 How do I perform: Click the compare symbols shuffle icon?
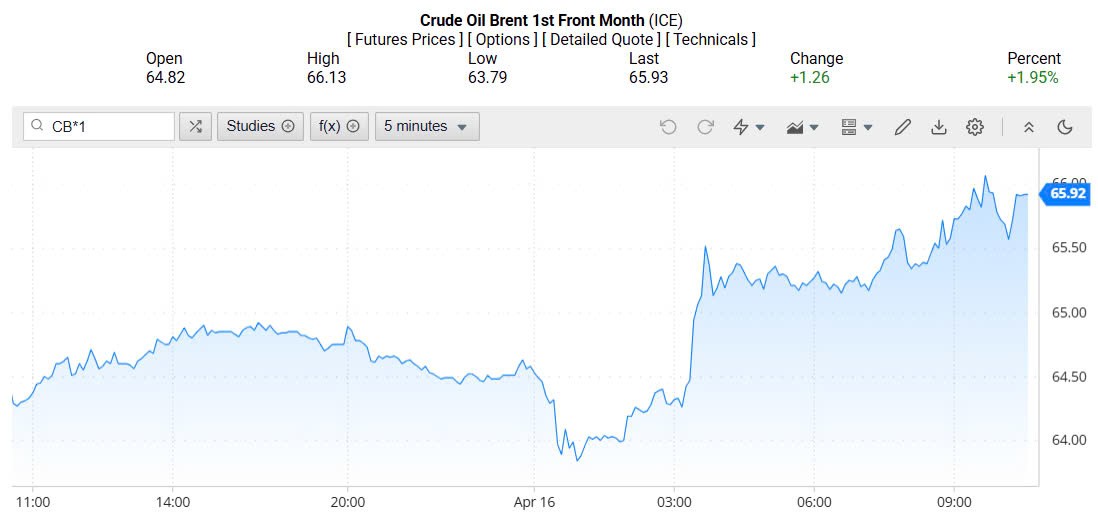point(195,127)
